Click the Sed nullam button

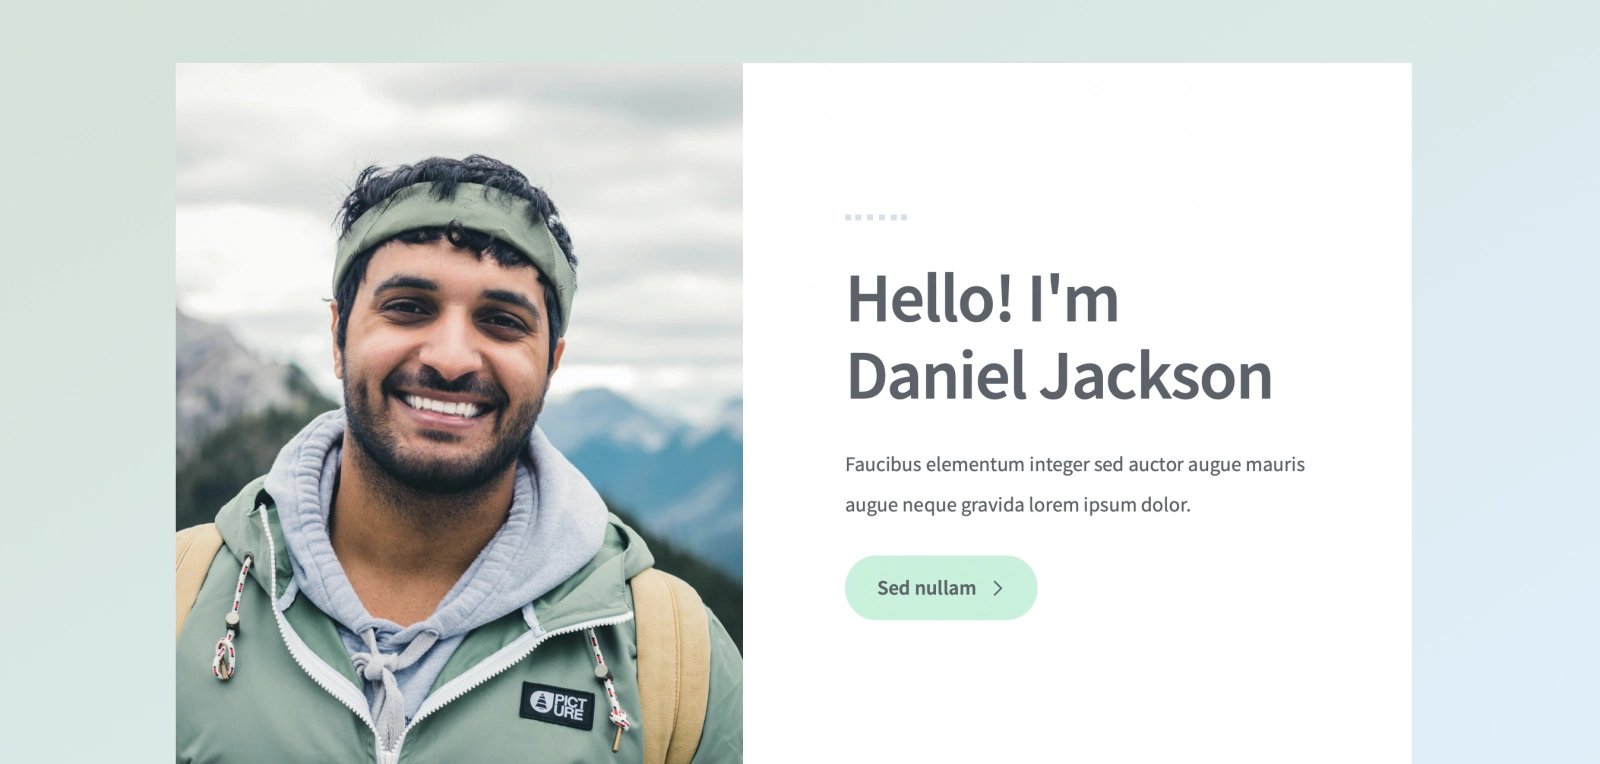pos(941,588)
